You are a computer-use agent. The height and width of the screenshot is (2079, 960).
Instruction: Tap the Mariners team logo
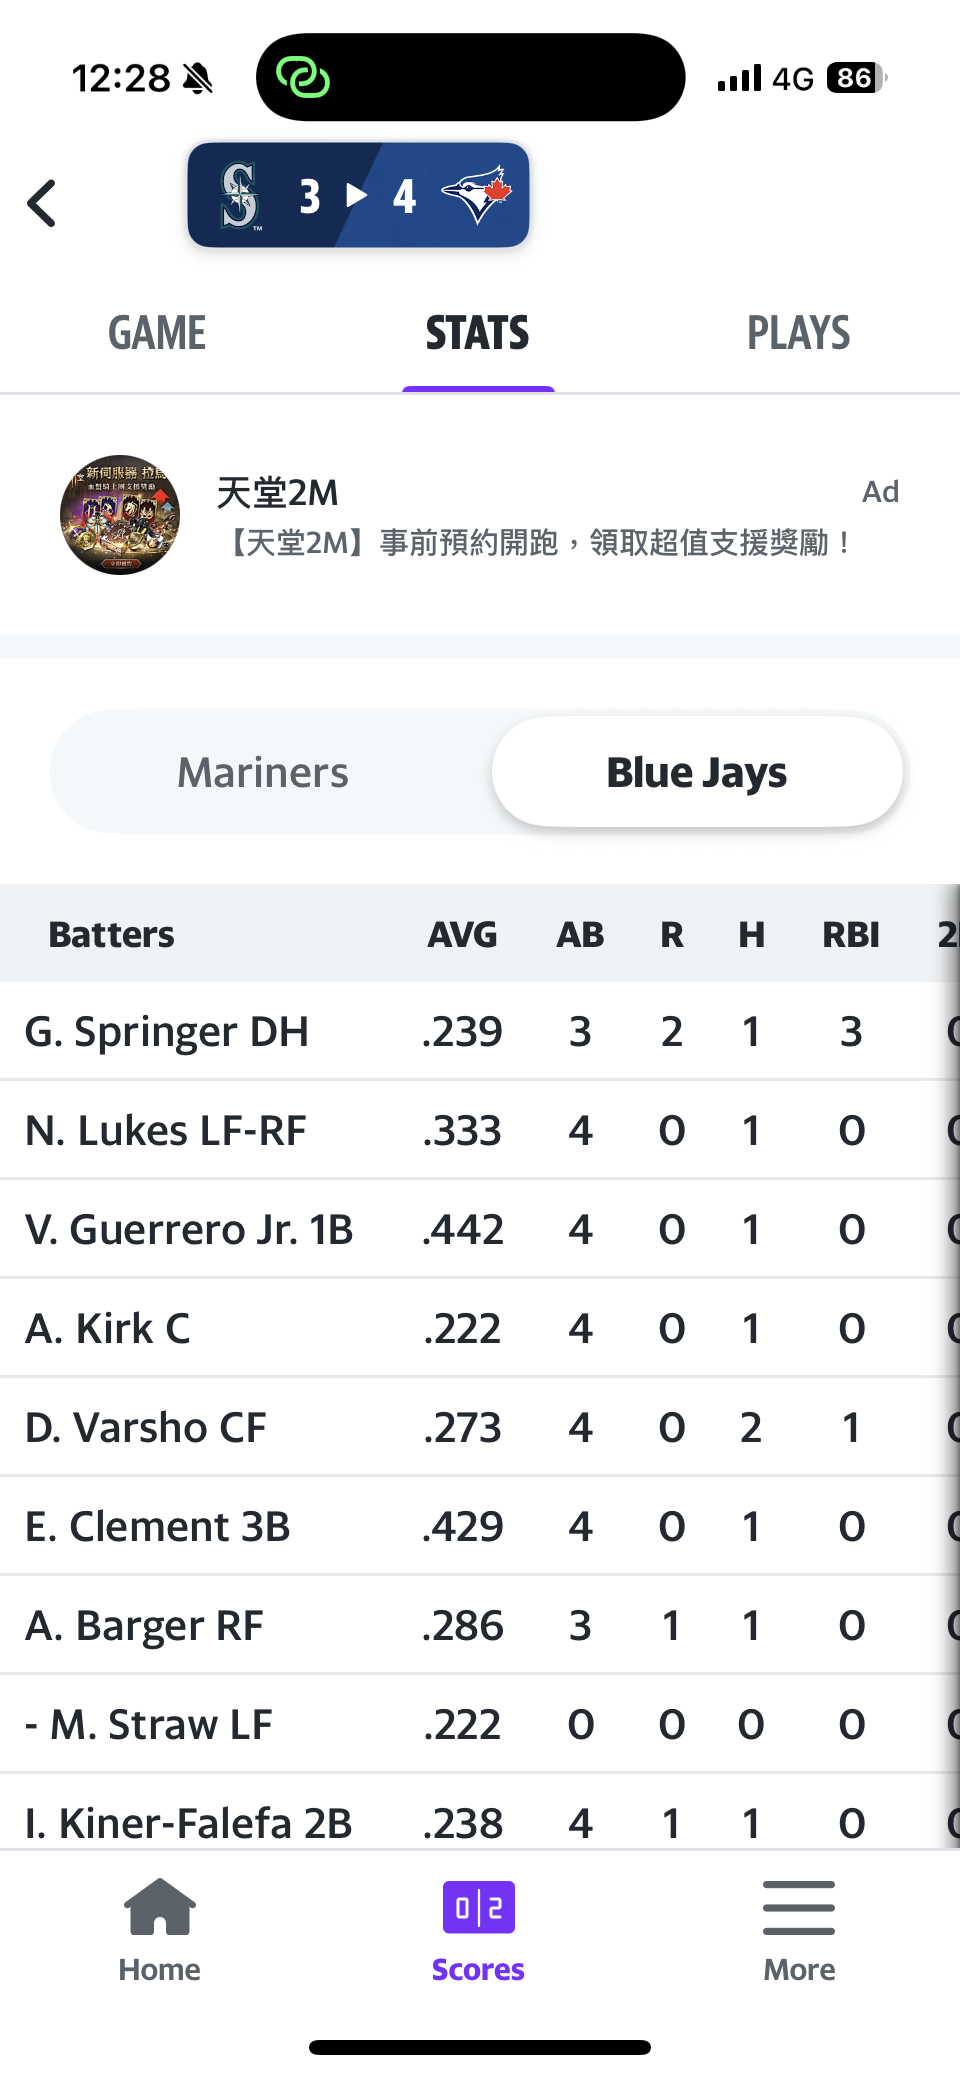(x=240, y=196)
